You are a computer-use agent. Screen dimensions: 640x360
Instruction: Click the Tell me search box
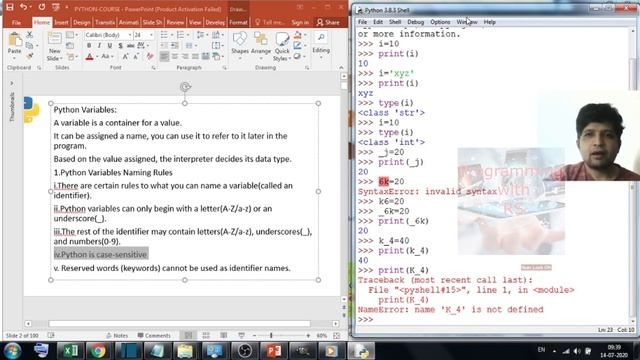(x=269, y=22)
